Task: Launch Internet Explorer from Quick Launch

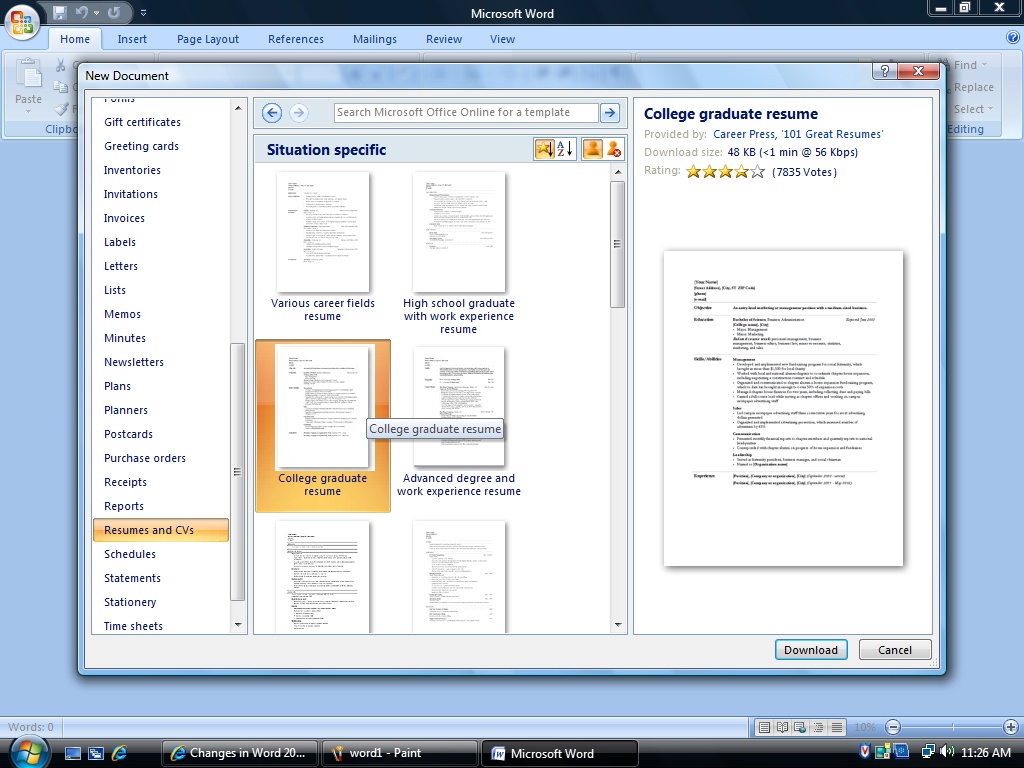Action: click(x=120, y=753)
